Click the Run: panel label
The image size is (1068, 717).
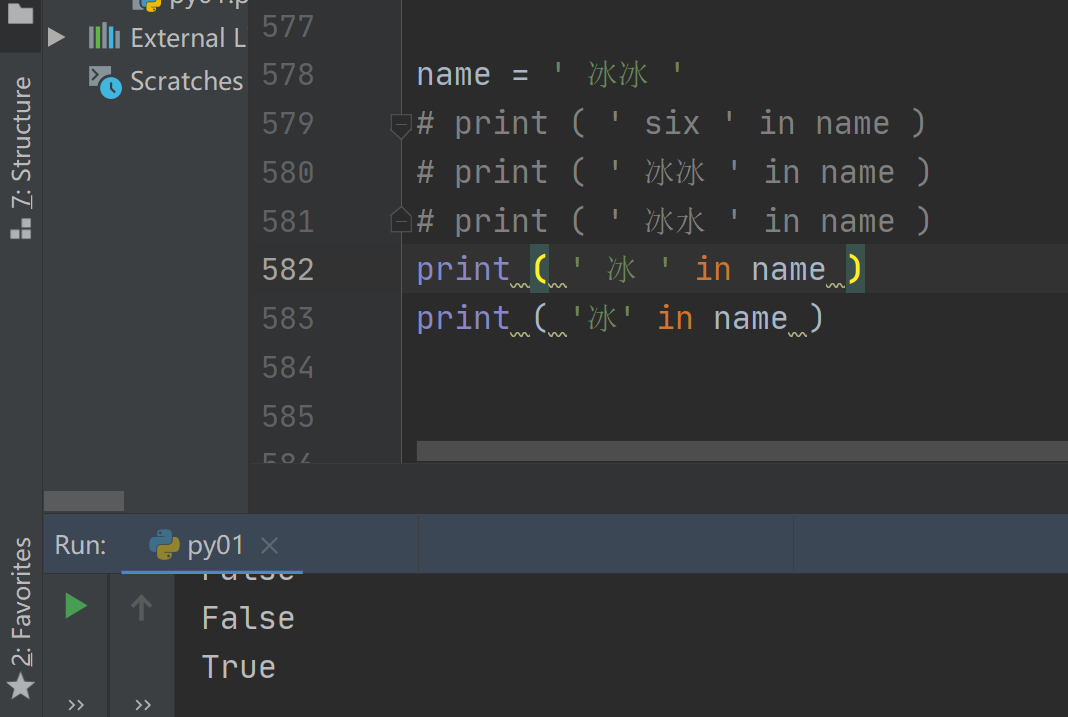click(80, 545)
